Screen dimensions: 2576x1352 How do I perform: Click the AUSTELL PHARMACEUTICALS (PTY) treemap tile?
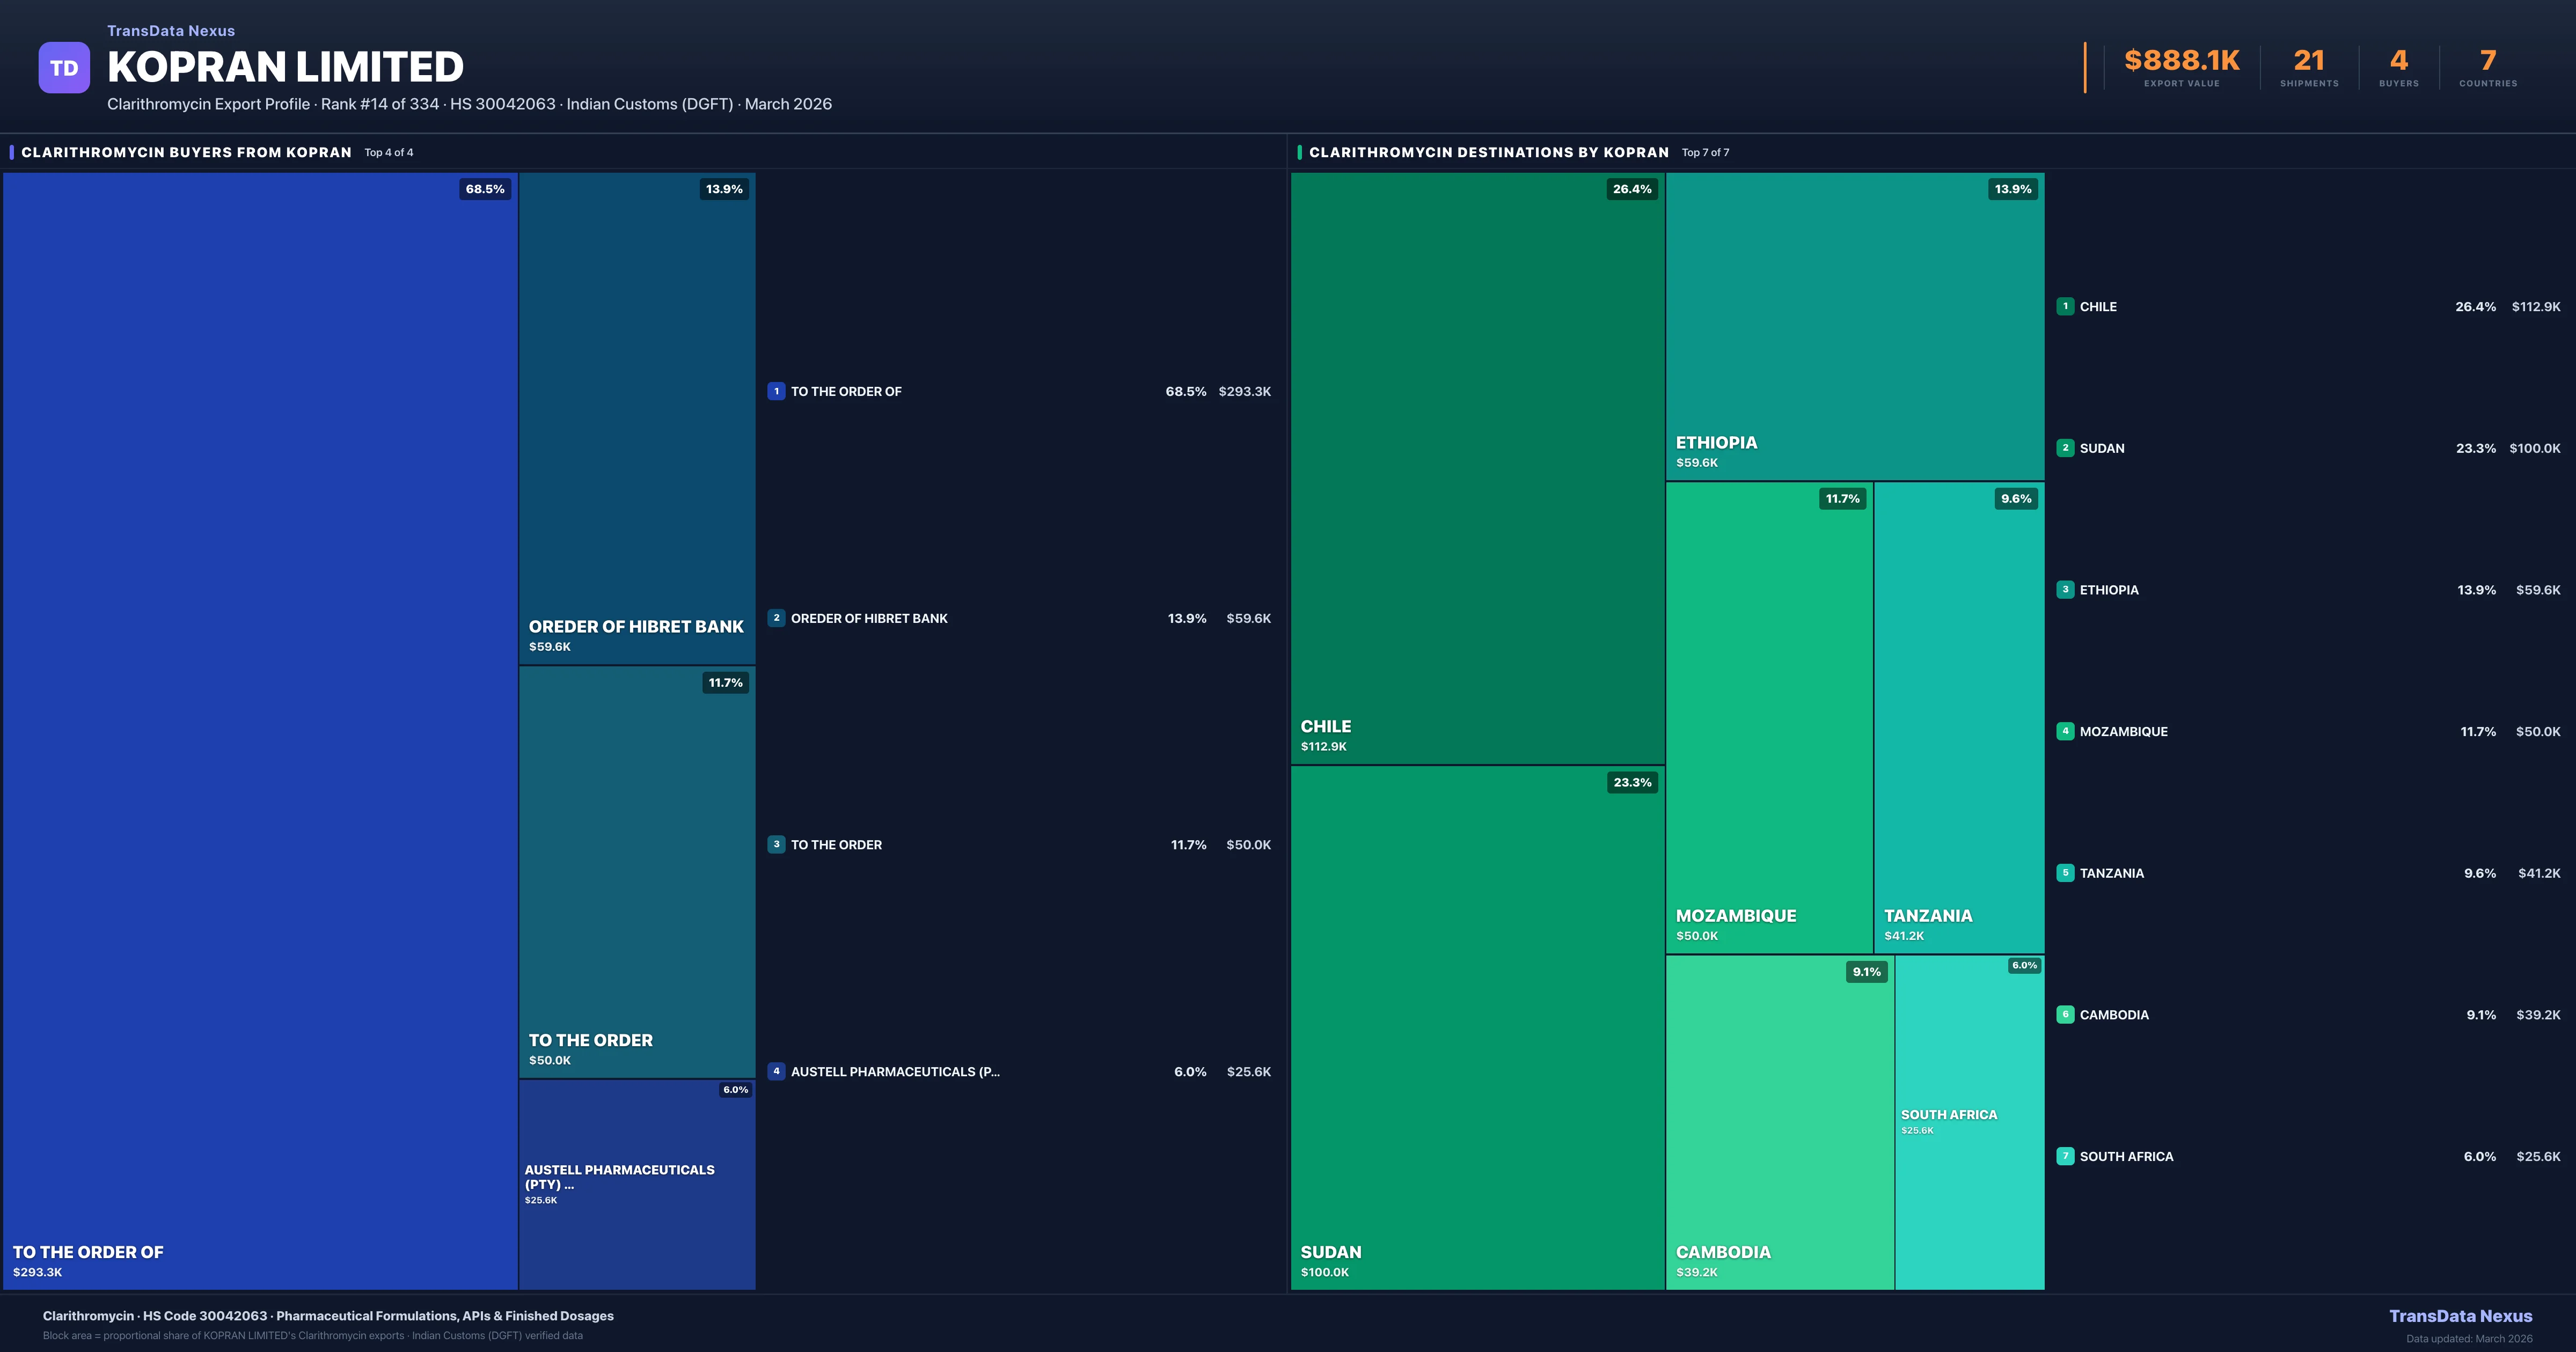coord(636,1184)
